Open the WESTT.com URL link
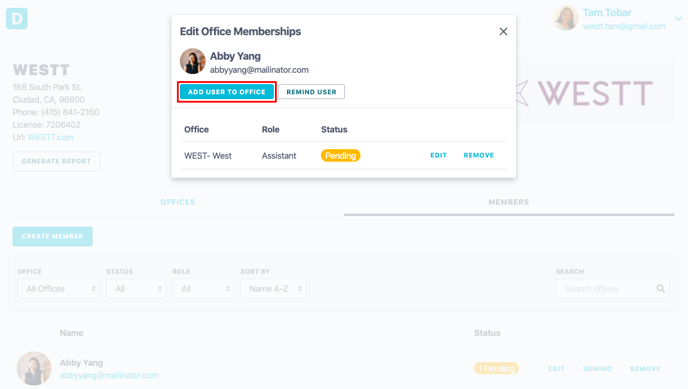This screenshot has height=389, width=688. (50, 137)
